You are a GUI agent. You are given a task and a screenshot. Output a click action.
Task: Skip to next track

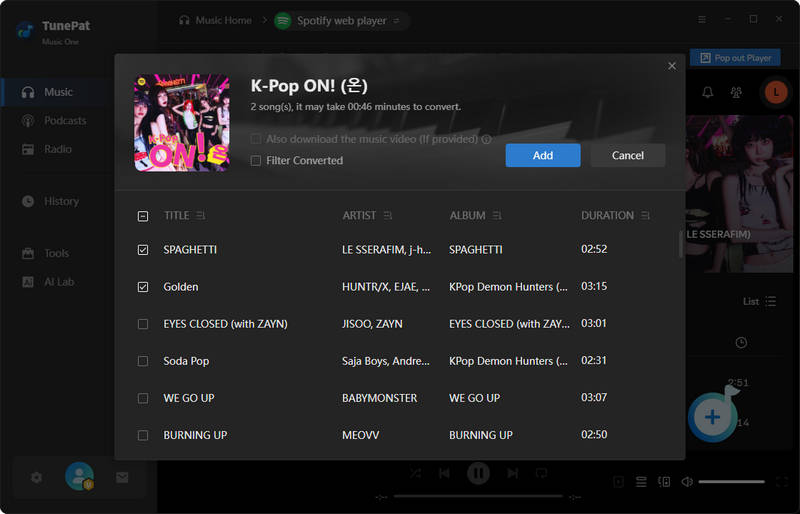512,473
